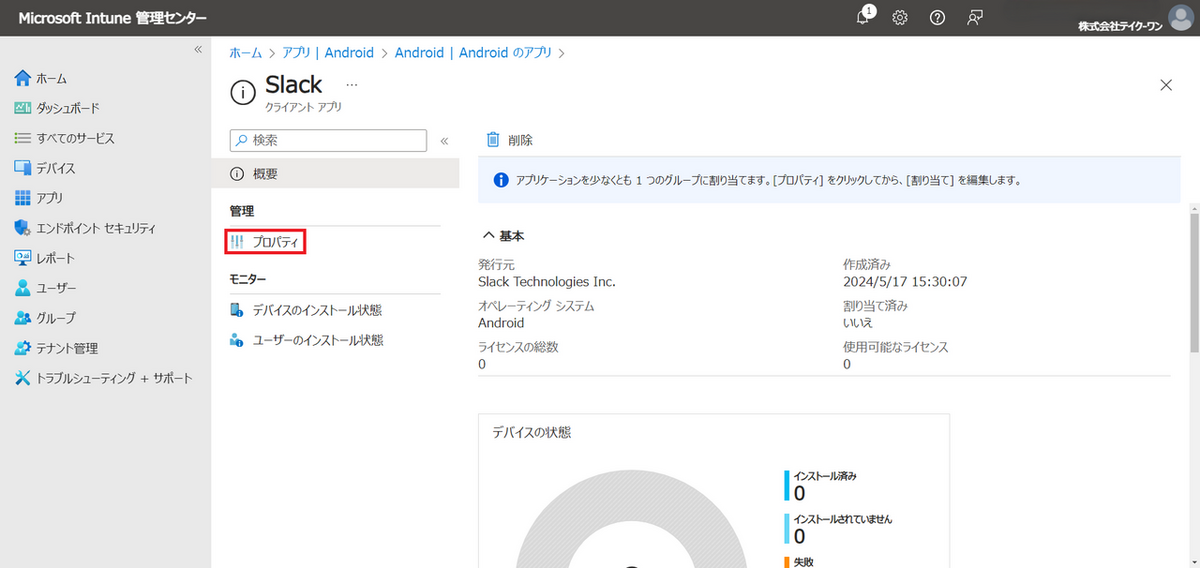Open ユーザーのインストール状態 monitor page
This screenshot has width=1200, height=568.
[x=306, y=340]
